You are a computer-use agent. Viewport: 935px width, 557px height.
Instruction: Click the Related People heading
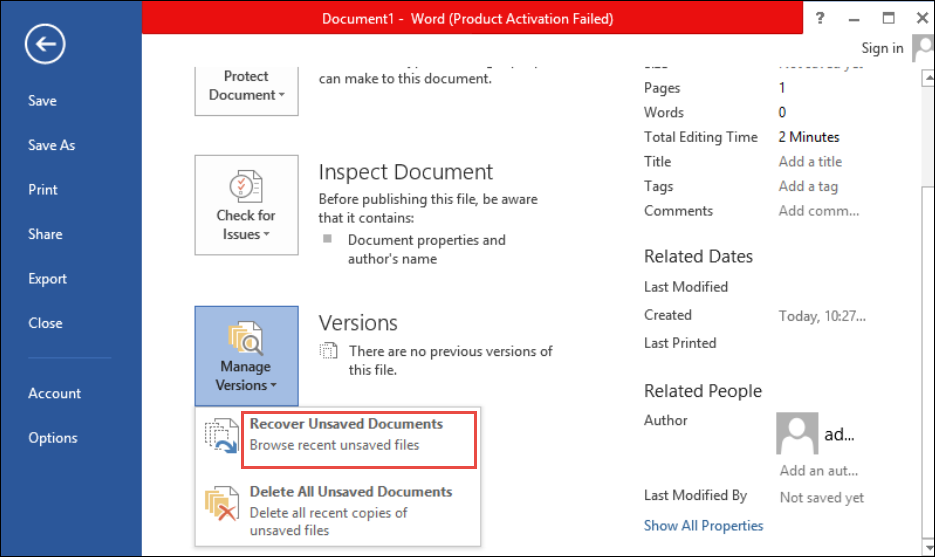(703, 391)
